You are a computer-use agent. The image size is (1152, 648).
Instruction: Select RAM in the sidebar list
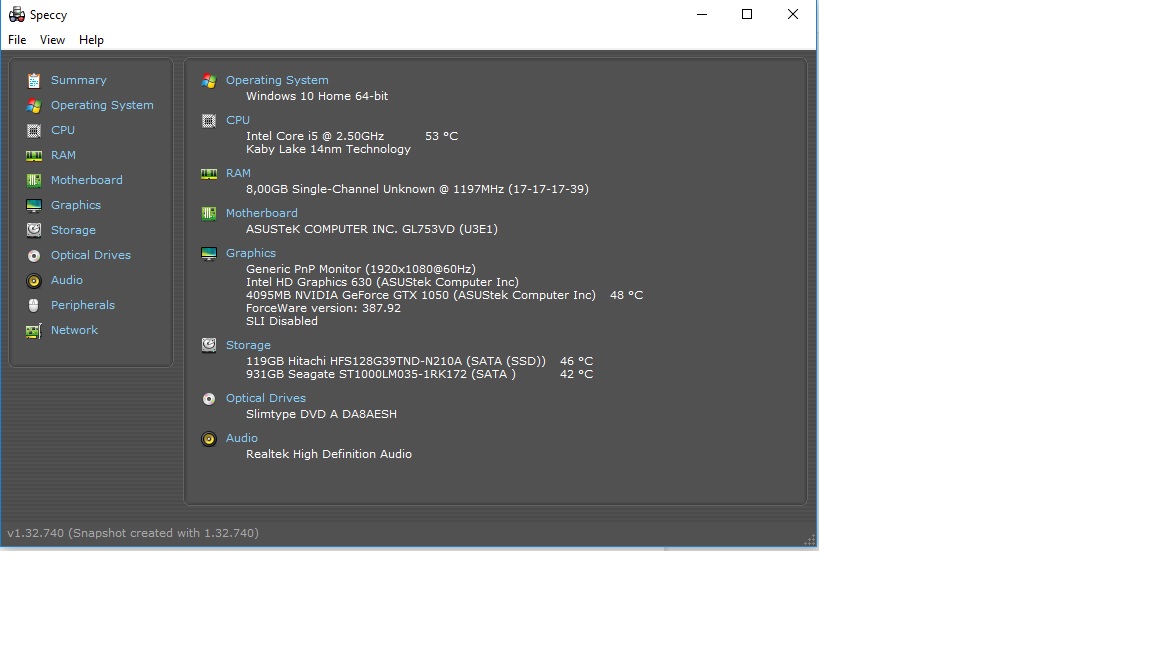click(x=63, y=155)
